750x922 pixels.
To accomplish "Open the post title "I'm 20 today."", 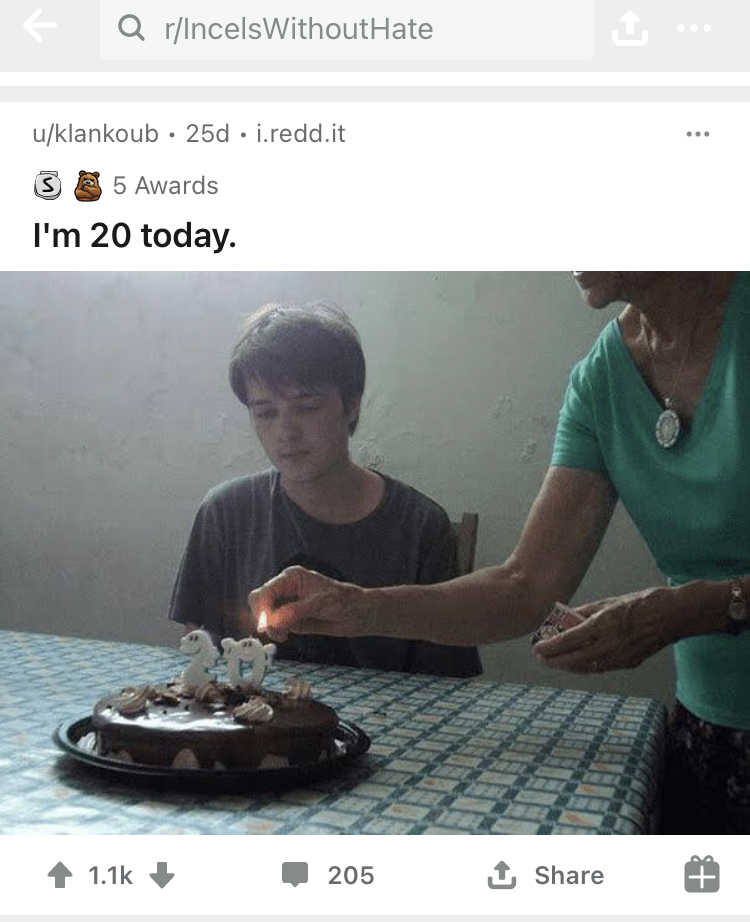I will [x=135, y=236].
